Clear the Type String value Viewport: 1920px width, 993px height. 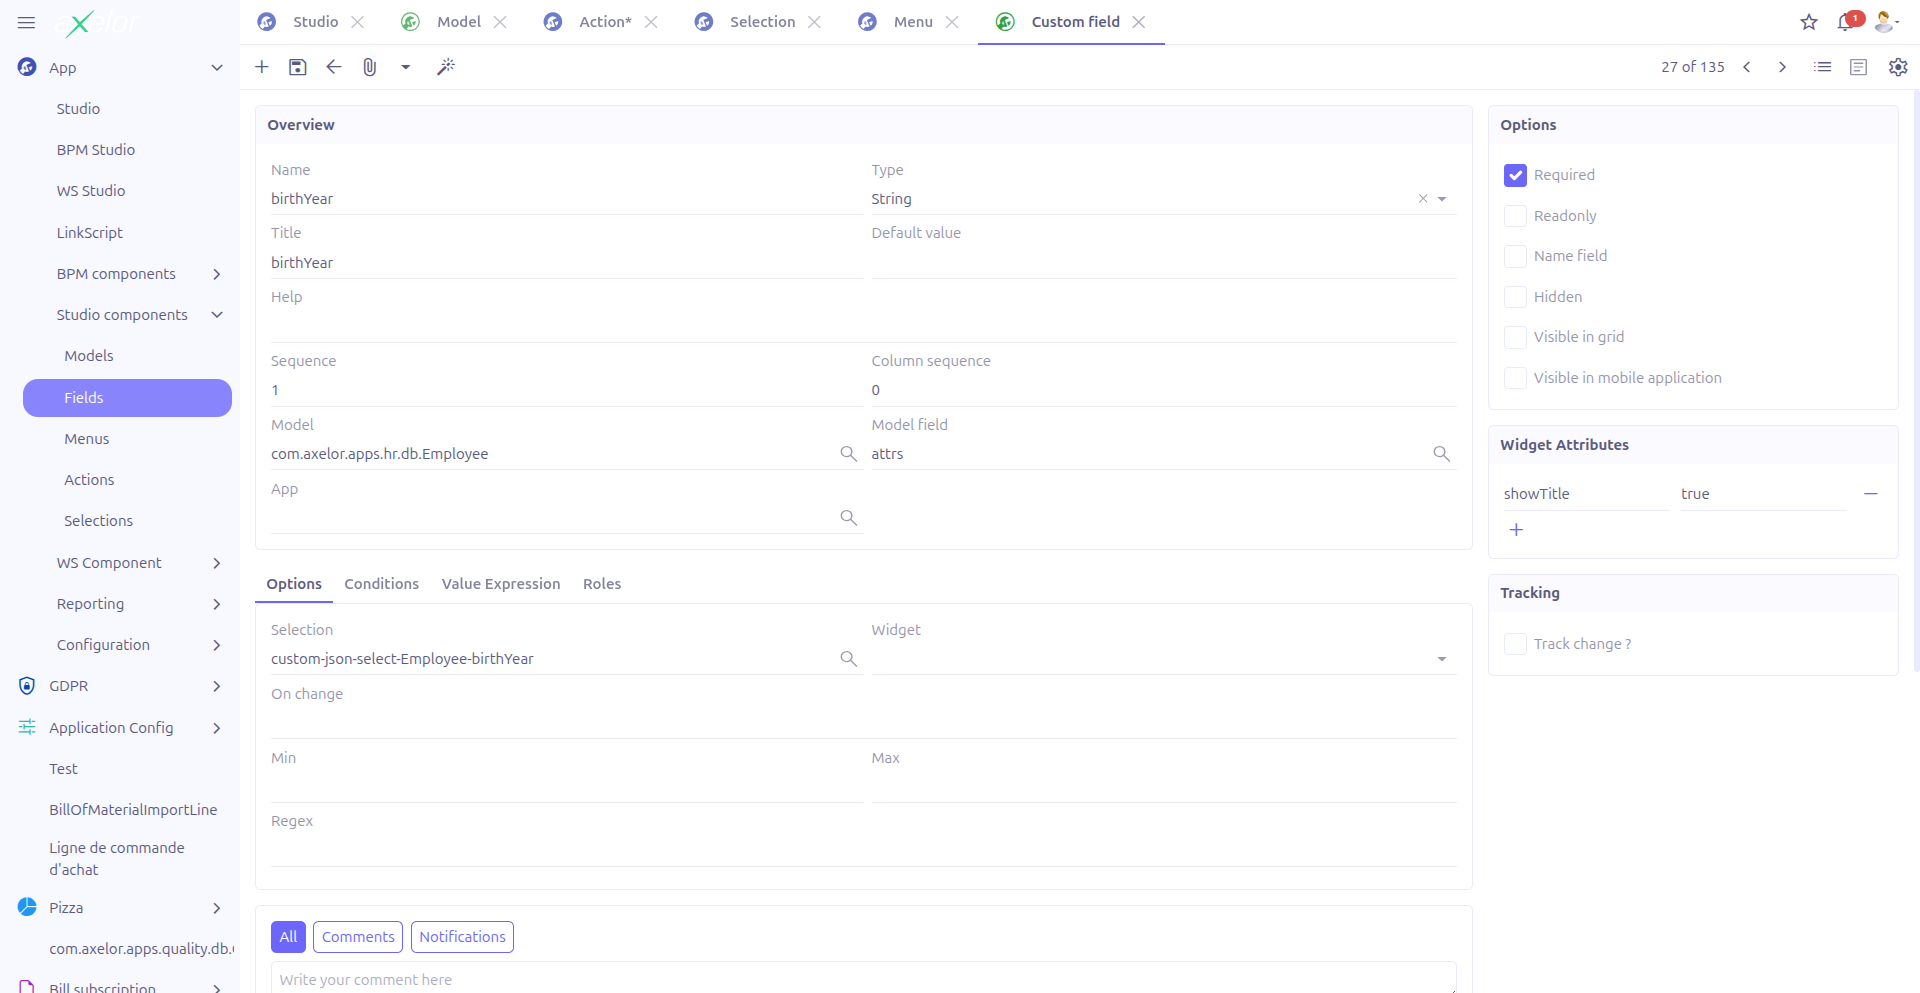coord(1423,199)
